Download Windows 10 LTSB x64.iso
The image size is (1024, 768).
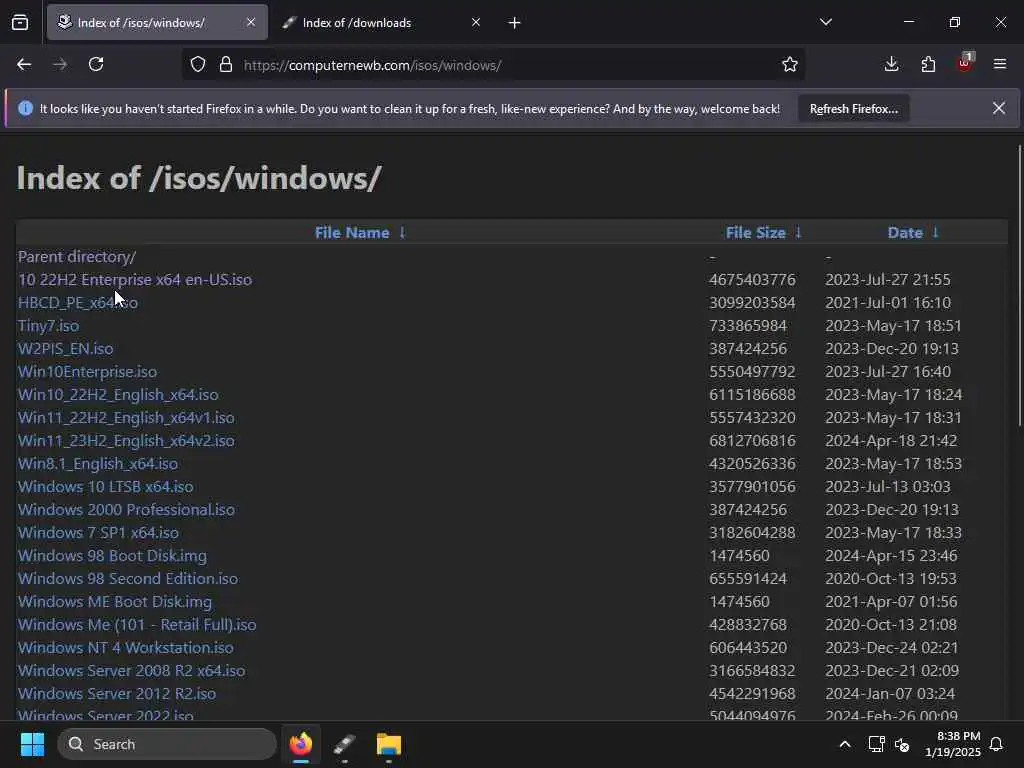tap(106, 487)
